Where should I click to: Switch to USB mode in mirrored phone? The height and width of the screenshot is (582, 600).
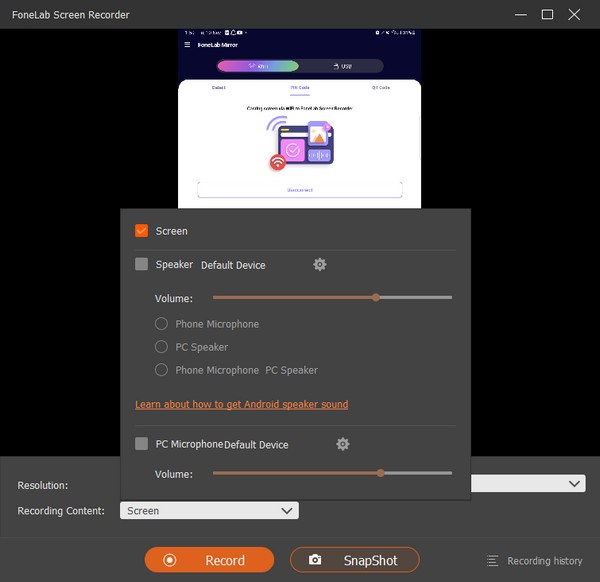[342, 66]
